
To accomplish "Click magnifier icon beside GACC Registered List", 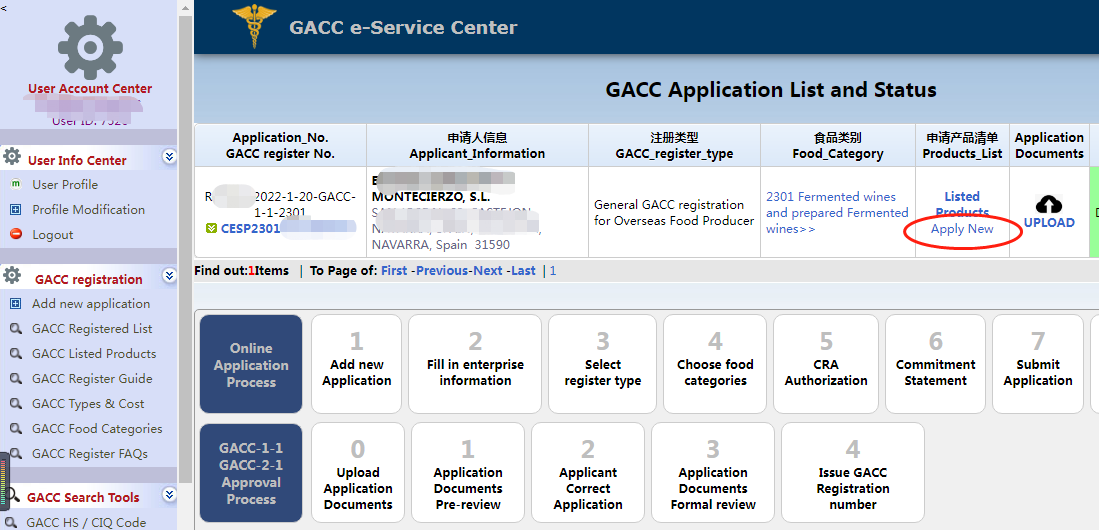I will (x=15, y=329).
